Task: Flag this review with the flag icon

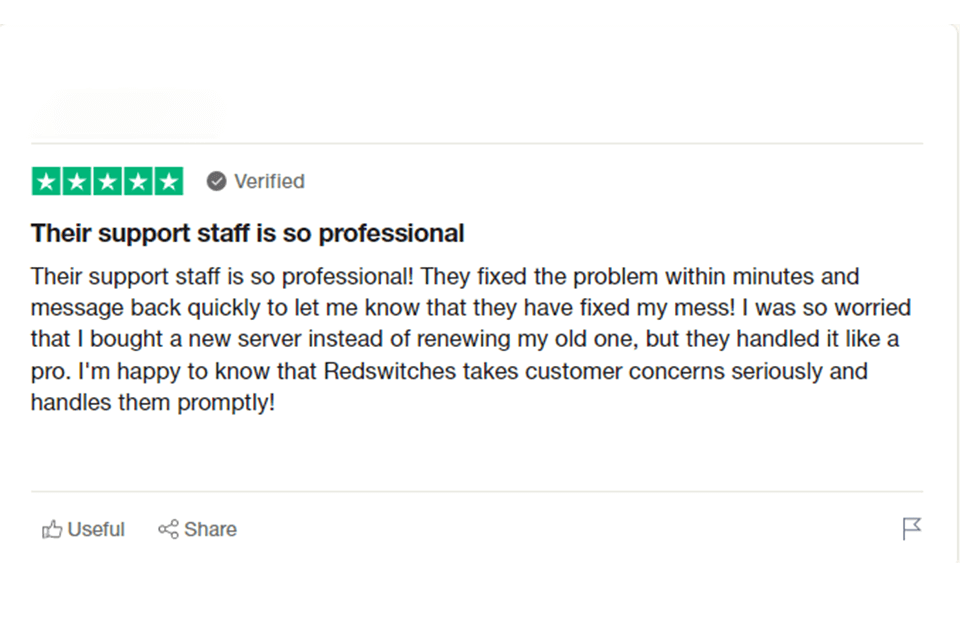Action: coord(911,529)
